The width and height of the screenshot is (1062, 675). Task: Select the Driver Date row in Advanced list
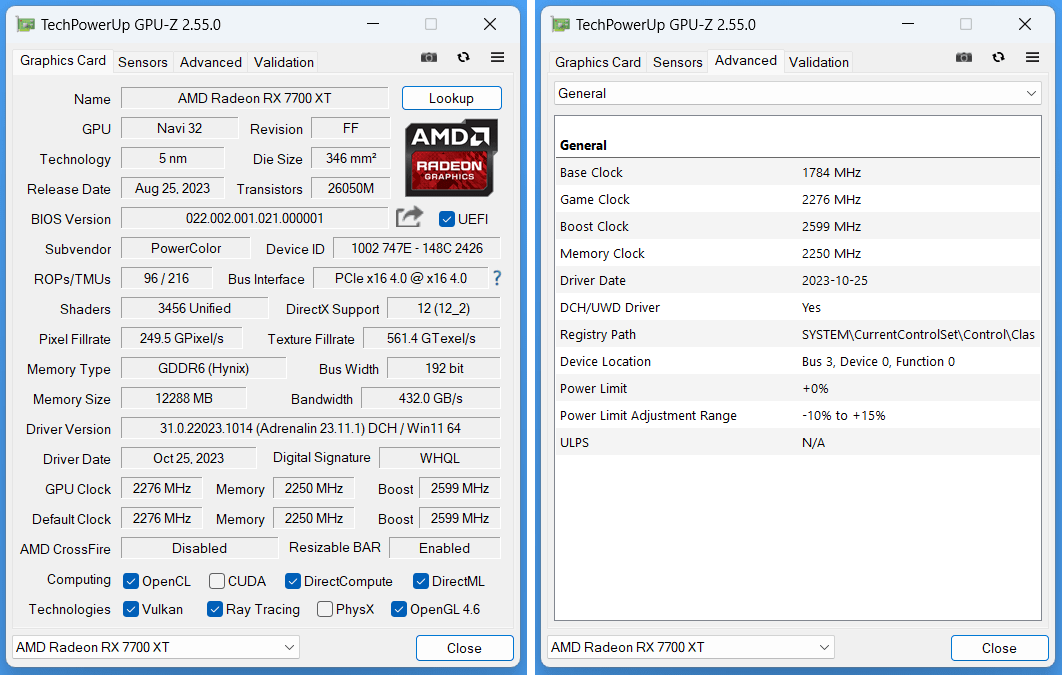tap(797, 280)
